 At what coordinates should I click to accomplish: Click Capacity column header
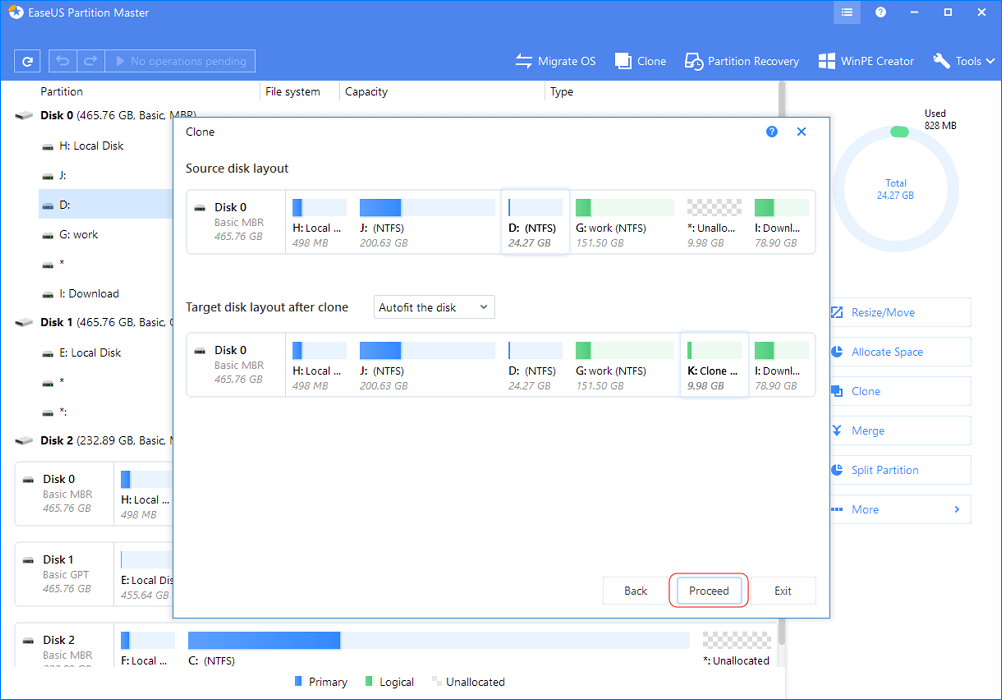(x=366, y=91)
